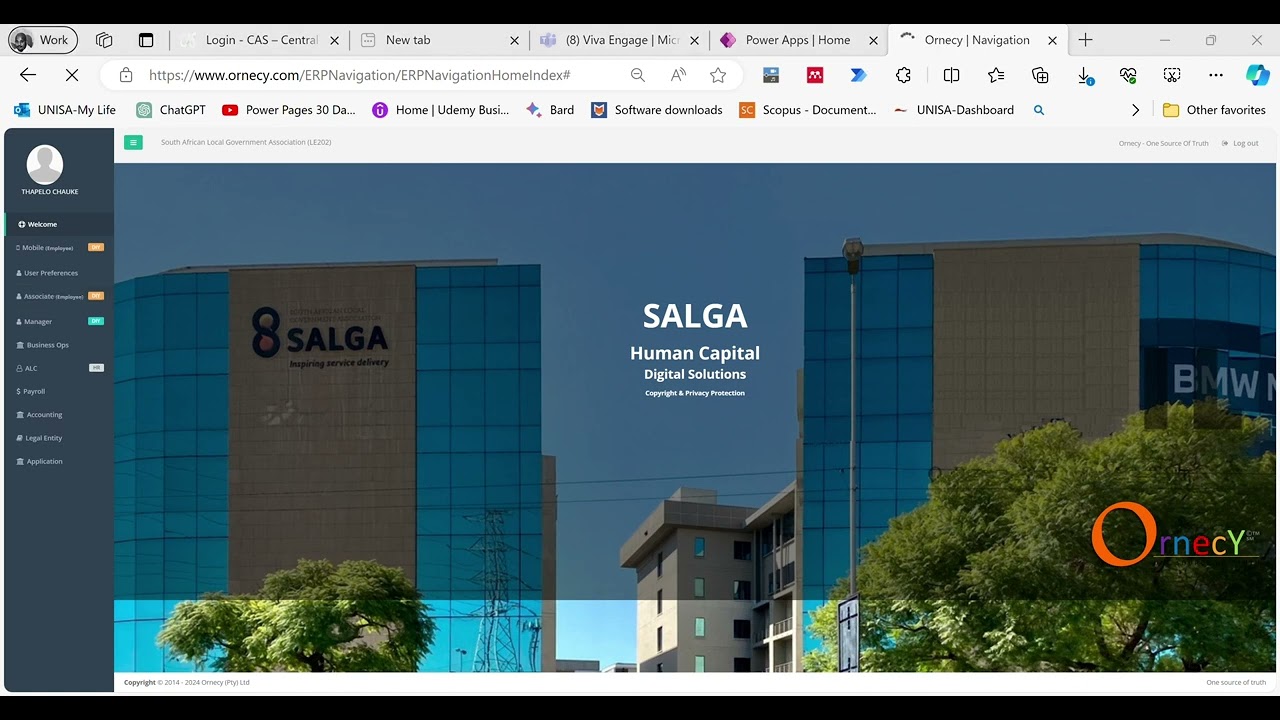Toggle the green hamburger sidebar menu button
1280x720 pixels.
(x=133, y=143)
